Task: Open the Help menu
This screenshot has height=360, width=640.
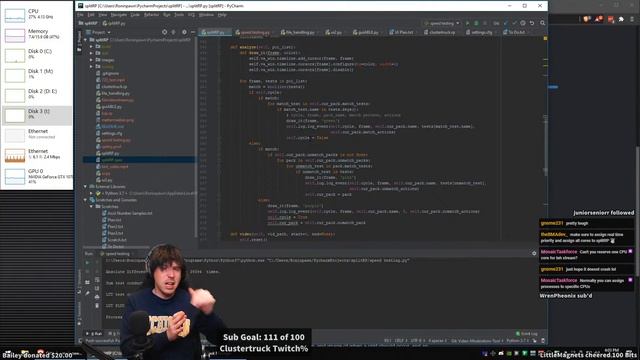Action: (x=222, y=15)
